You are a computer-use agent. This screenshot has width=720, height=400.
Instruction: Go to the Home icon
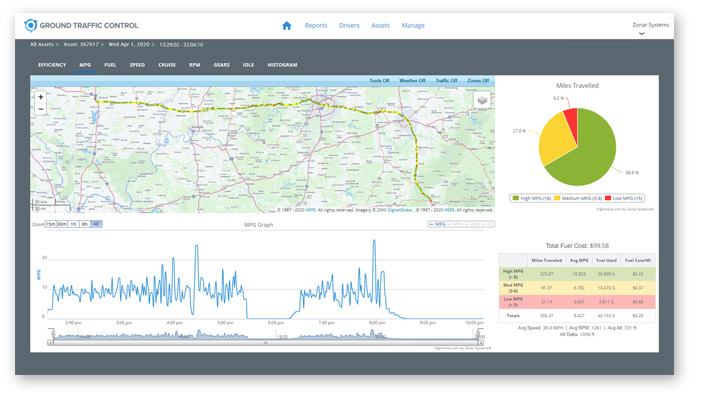(x=287, y=25)
